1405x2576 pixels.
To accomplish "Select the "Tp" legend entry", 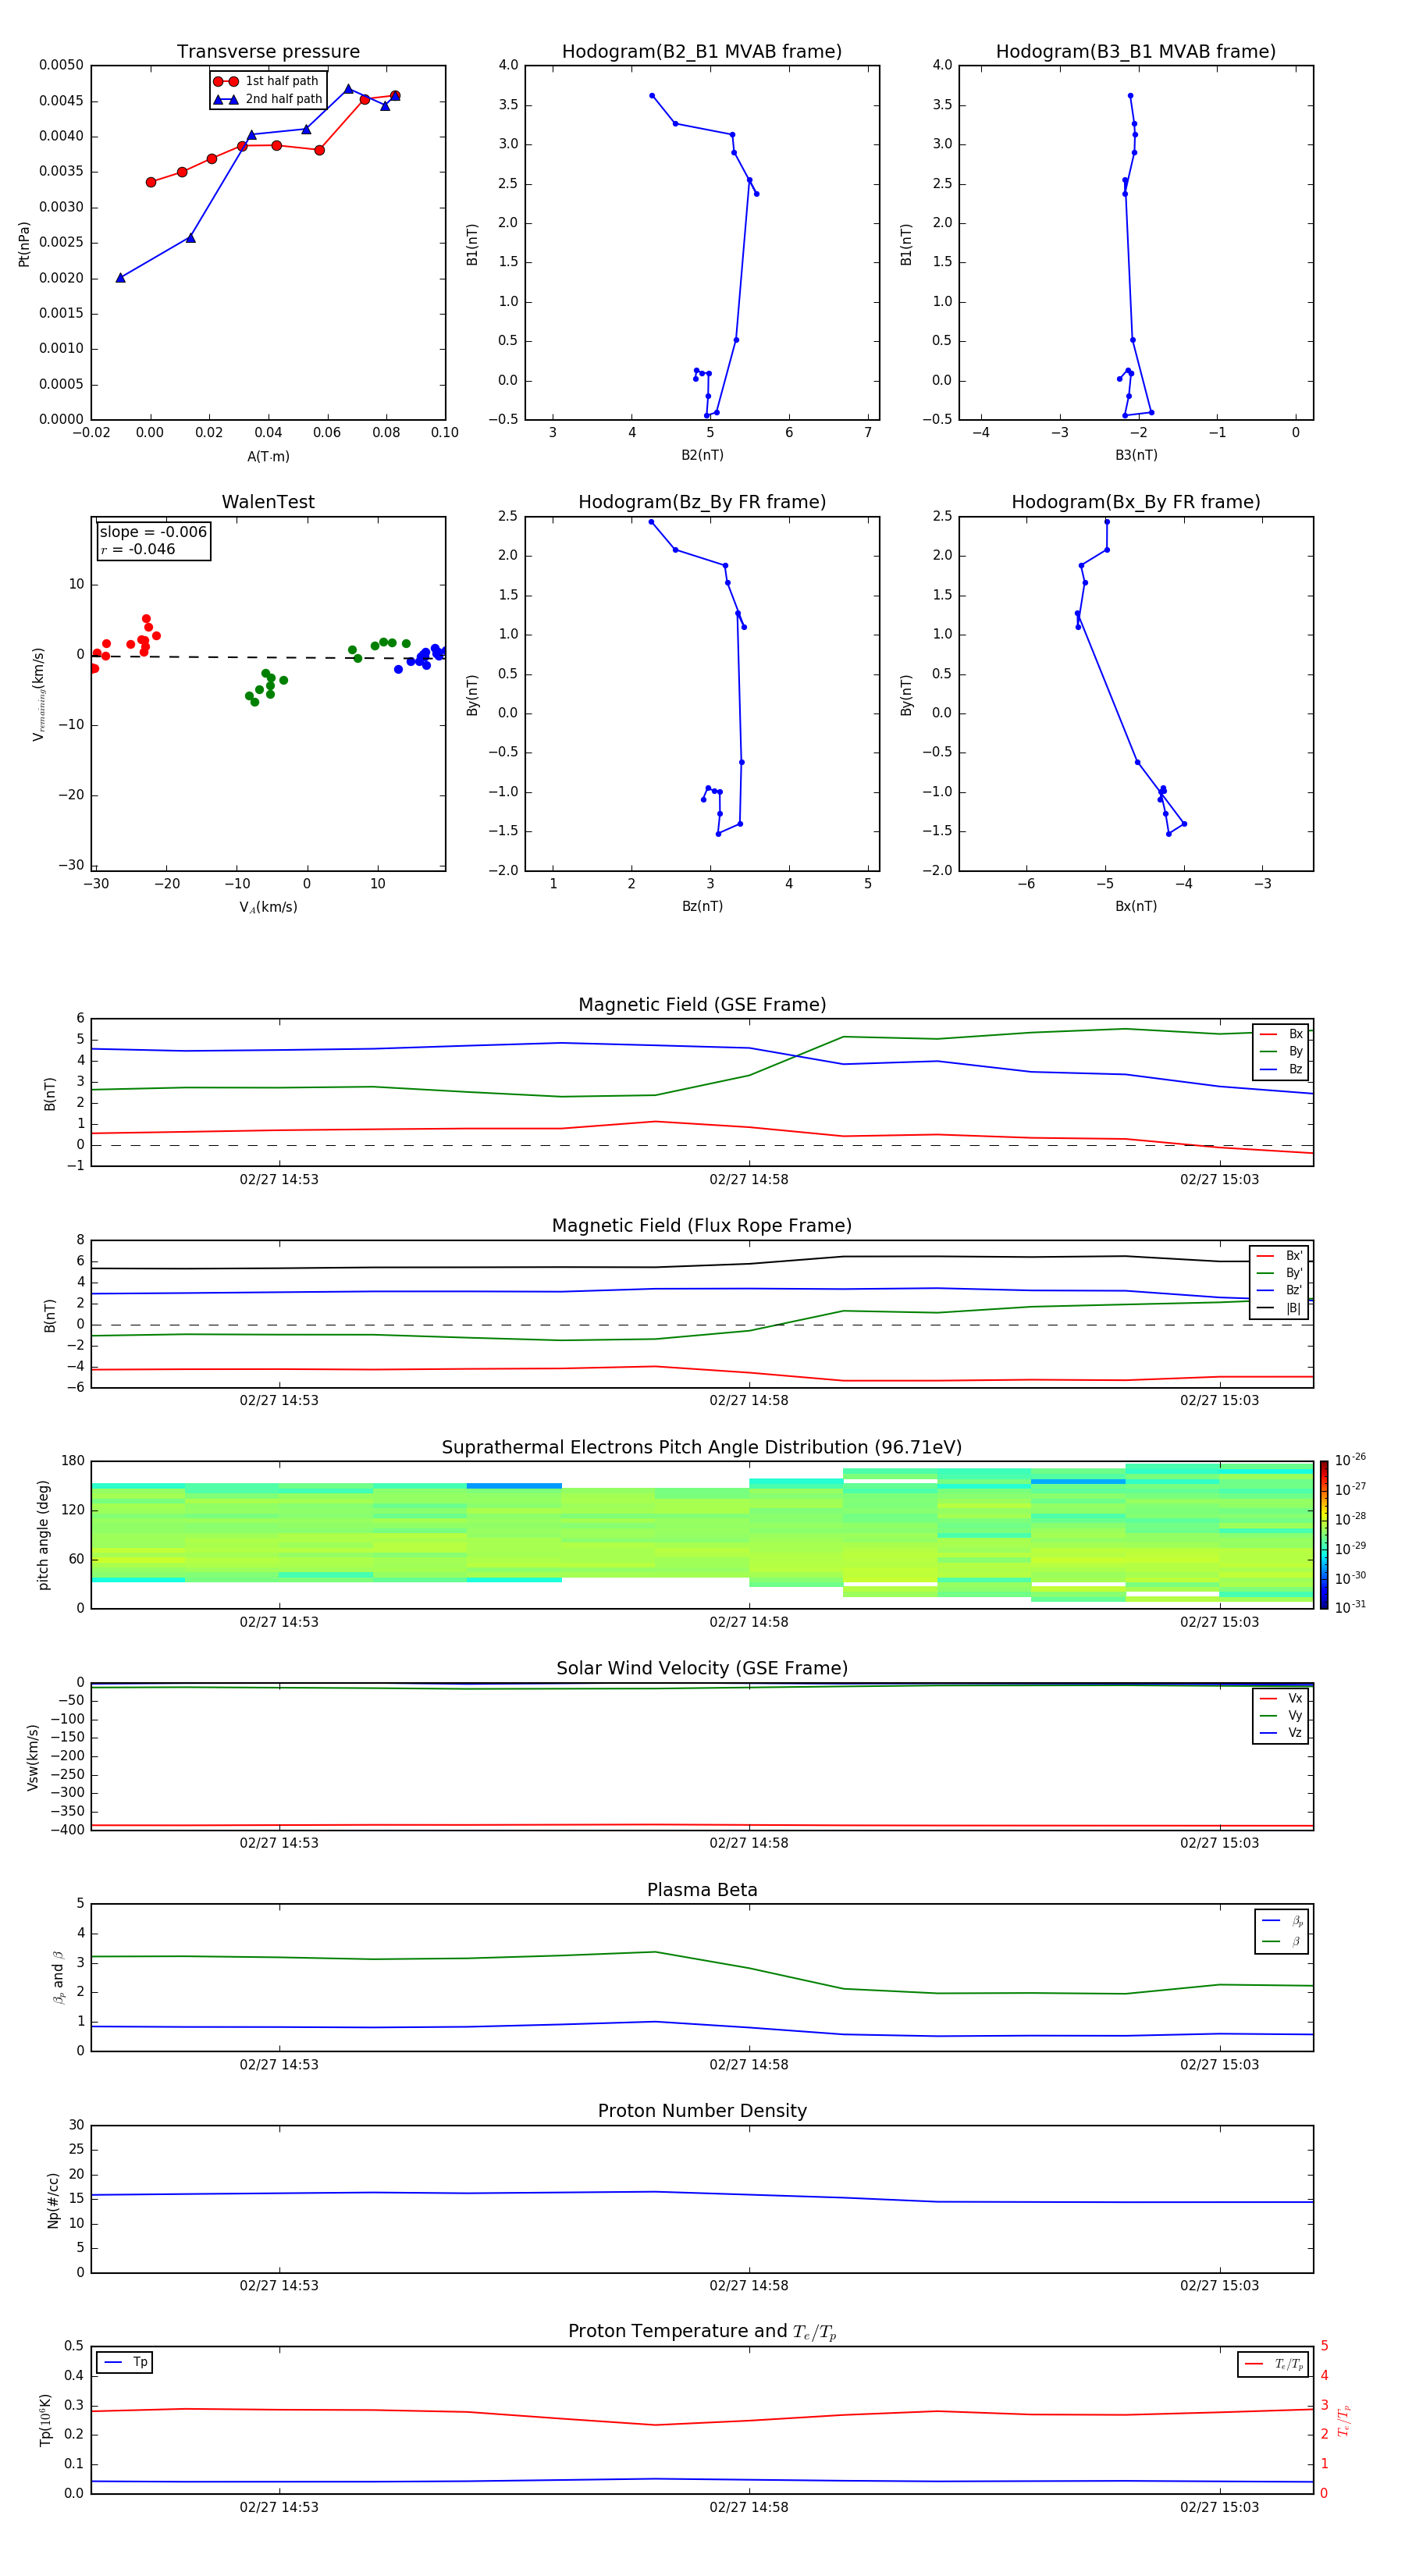I will 125,2362.
